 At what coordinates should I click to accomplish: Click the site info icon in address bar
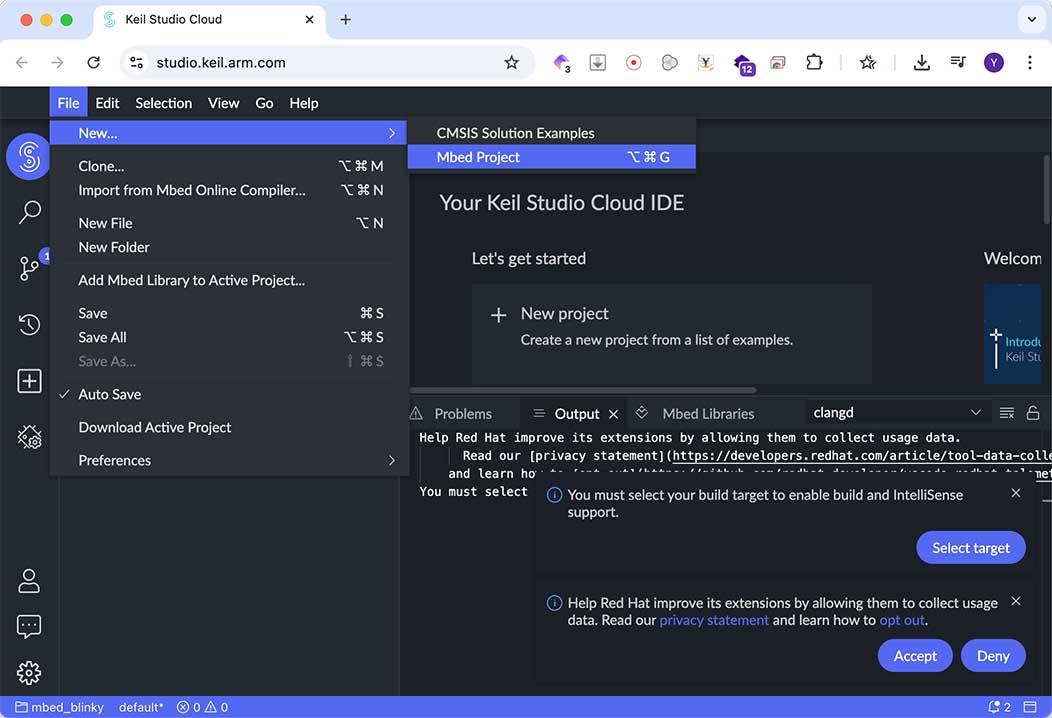pos(137,62)
